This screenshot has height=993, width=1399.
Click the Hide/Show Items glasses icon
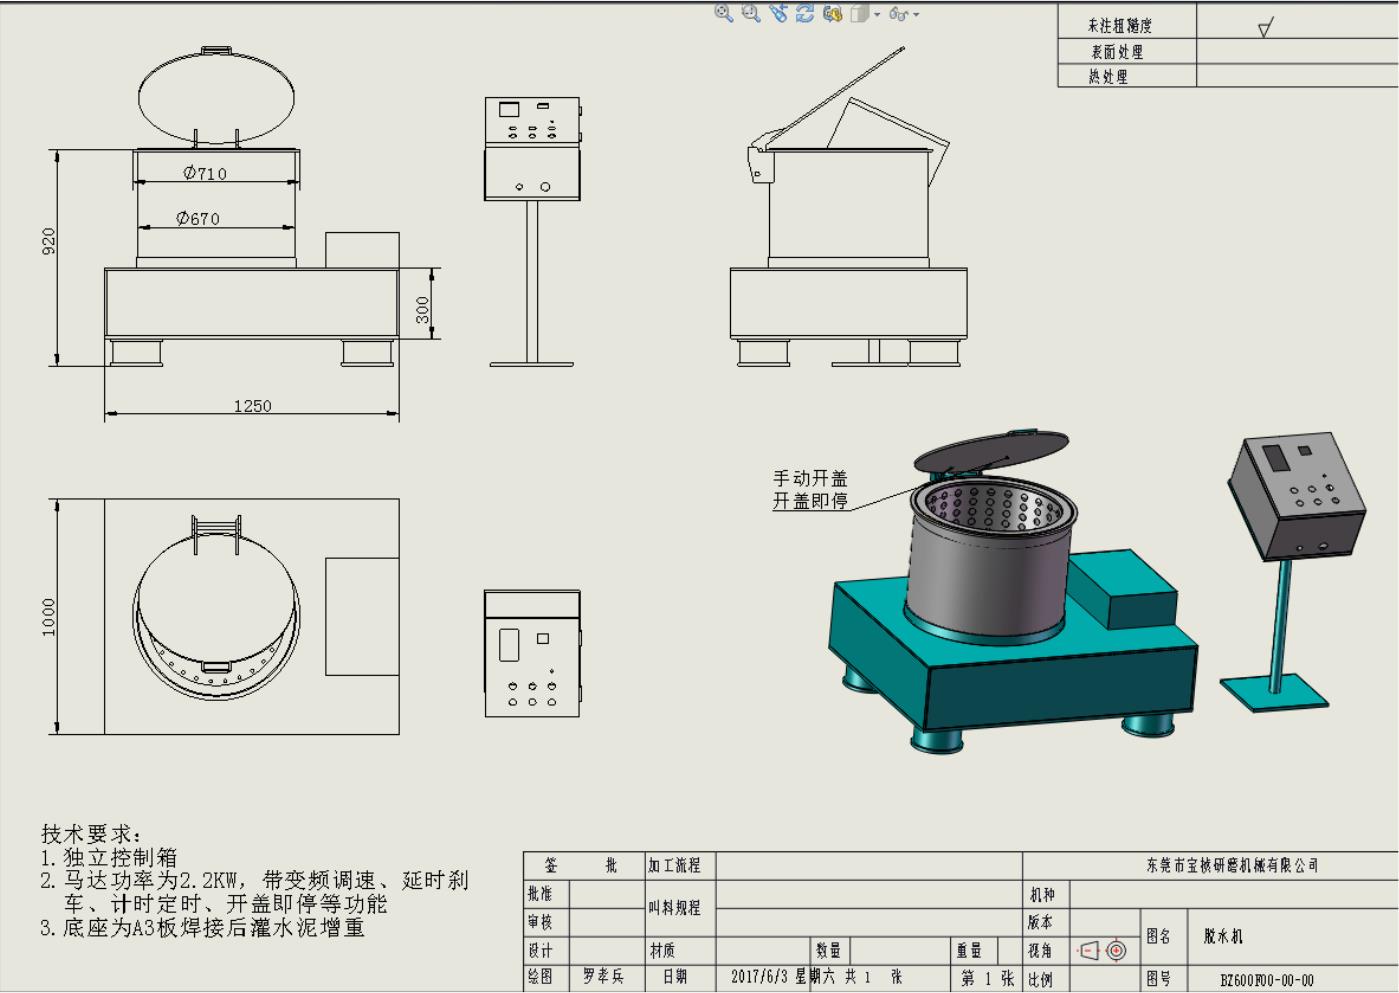pos(898,14)
